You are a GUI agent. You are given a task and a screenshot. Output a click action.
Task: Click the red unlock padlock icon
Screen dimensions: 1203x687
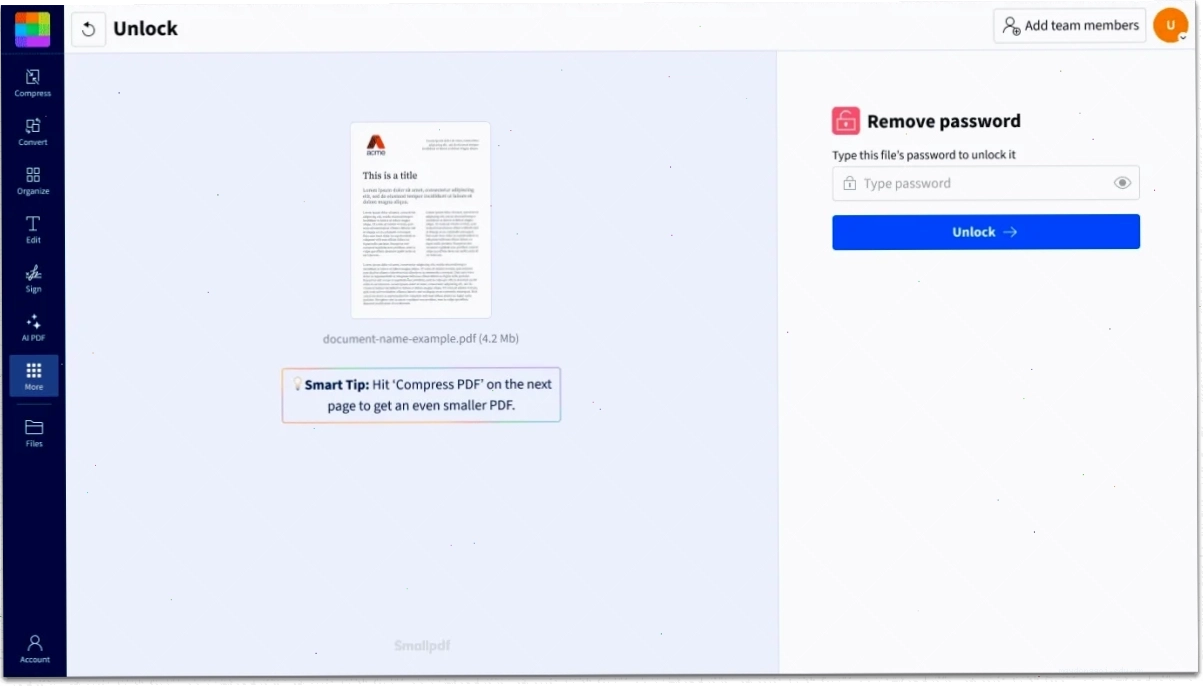(846, 121)
